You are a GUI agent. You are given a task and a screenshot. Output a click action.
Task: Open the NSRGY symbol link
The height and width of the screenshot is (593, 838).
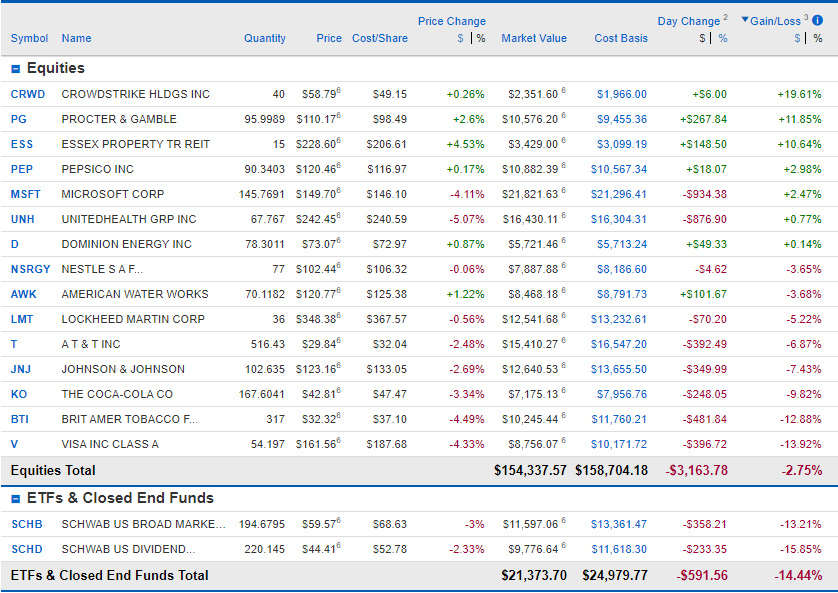point(30,270)
